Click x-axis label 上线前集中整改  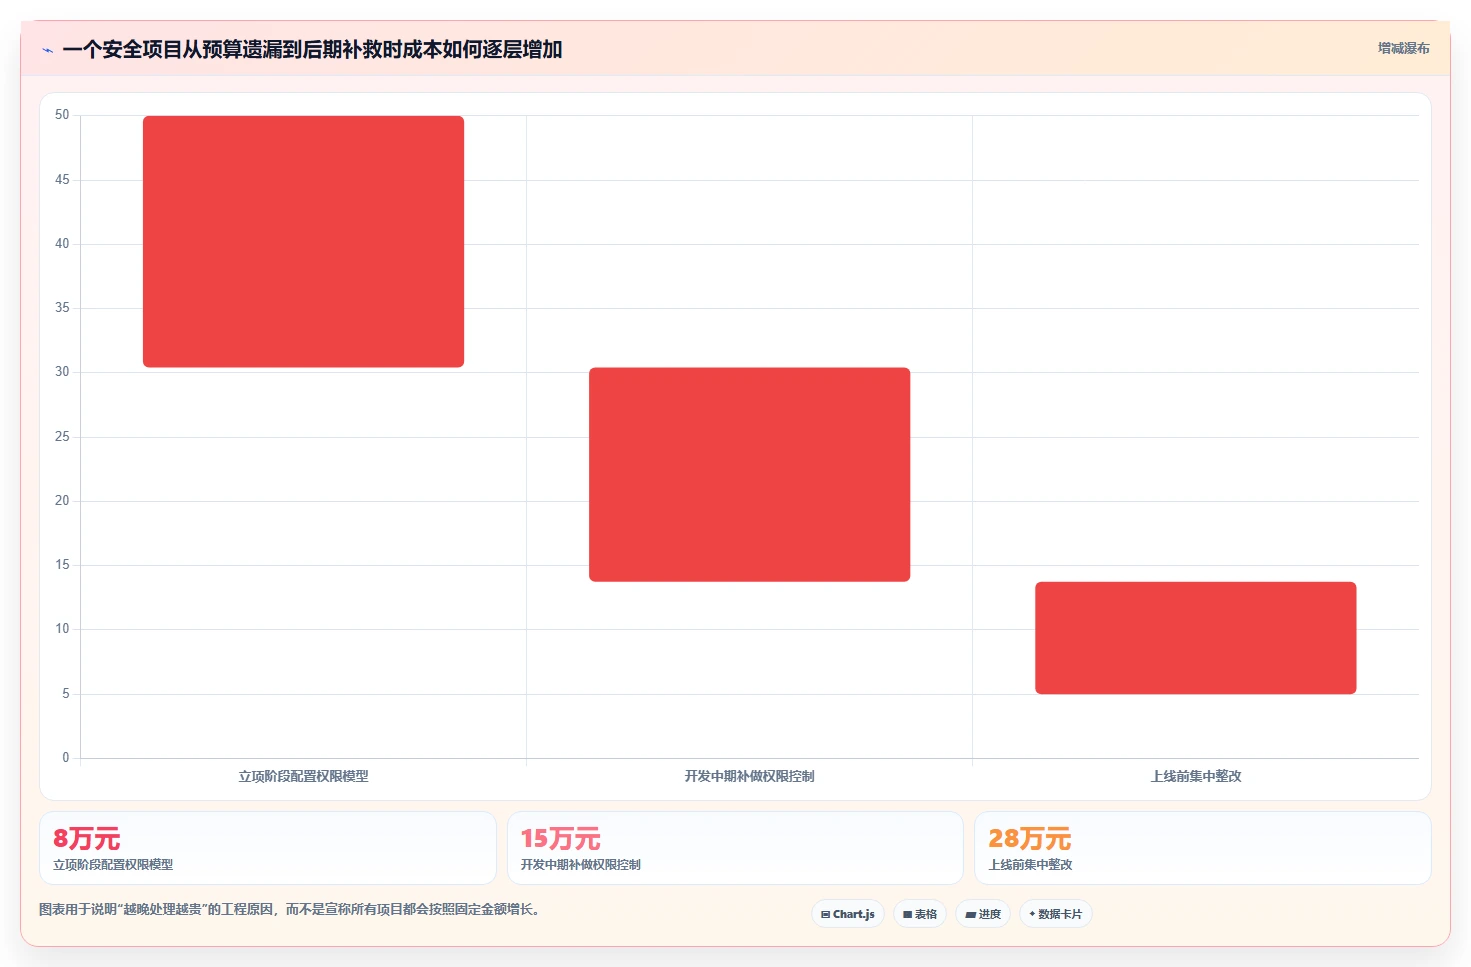click(x=1196, y=776)
